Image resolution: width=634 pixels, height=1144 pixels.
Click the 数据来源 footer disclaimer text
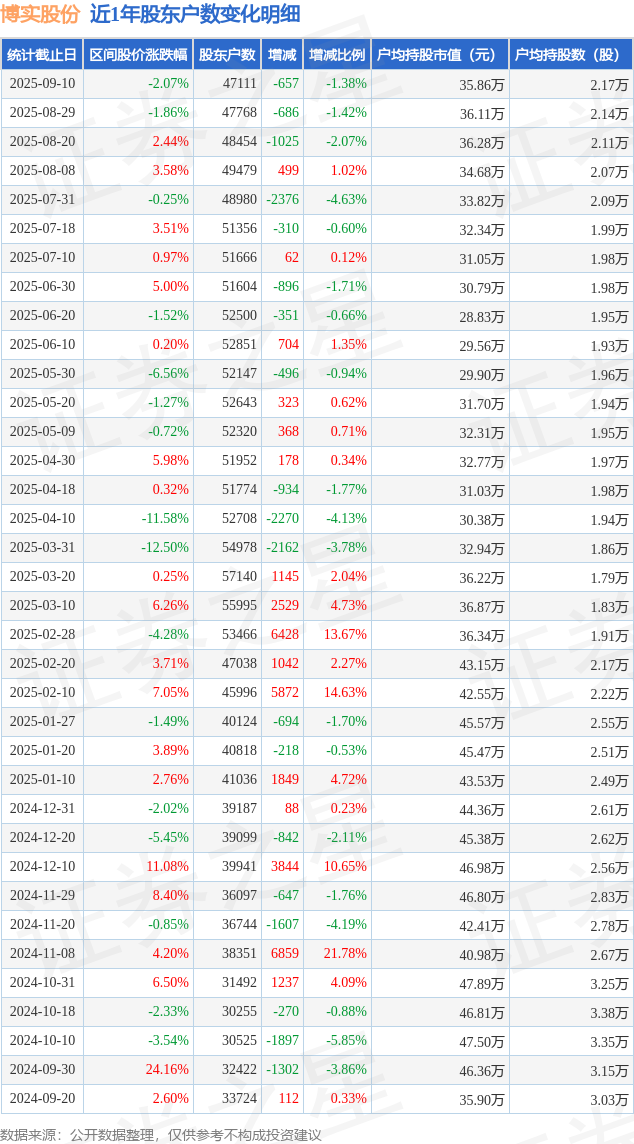pos(161,1135)
